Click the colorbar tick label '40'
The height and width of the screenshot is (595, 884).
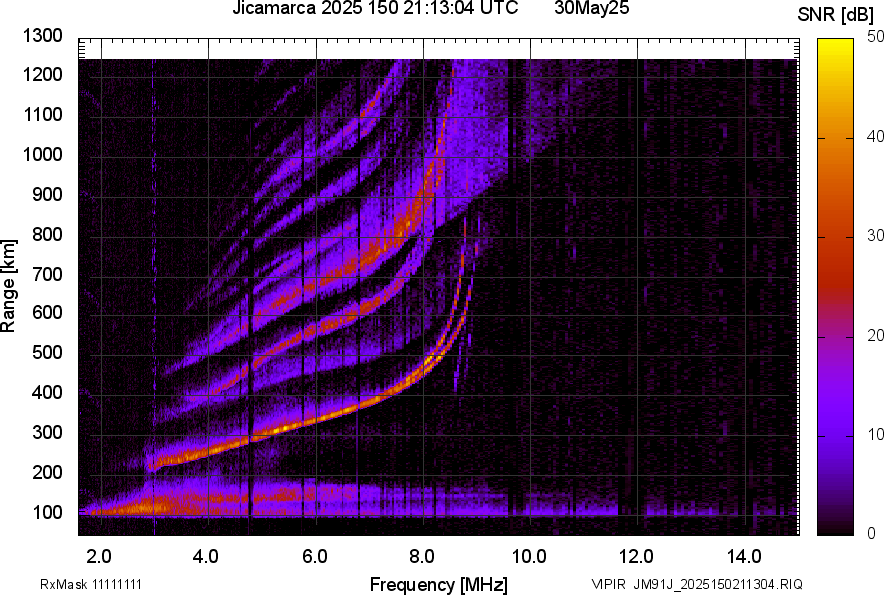pyautogui.click(x=875, y=136)
